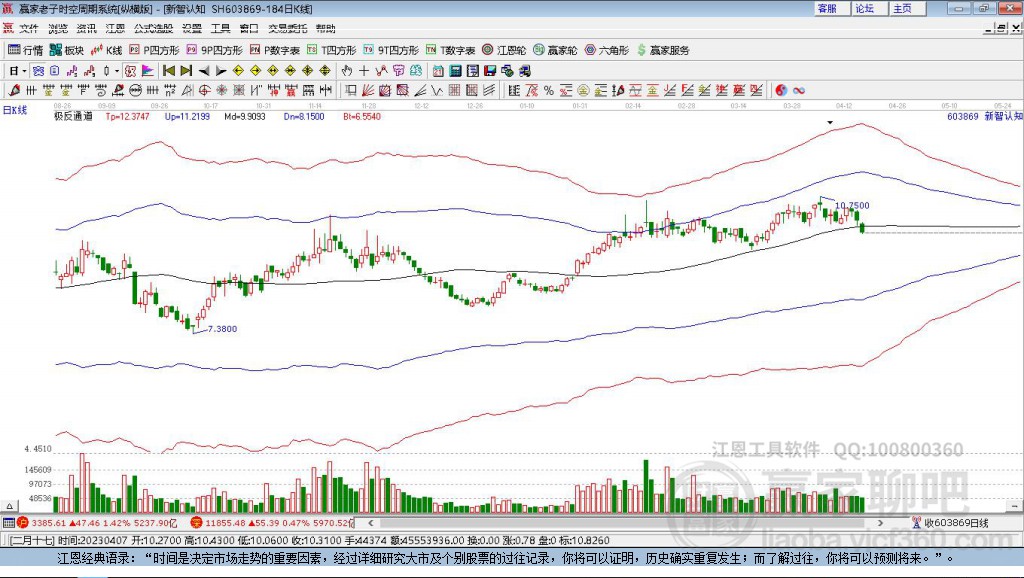
Task: Open the 浏览 menu
Action: point(57,28)
